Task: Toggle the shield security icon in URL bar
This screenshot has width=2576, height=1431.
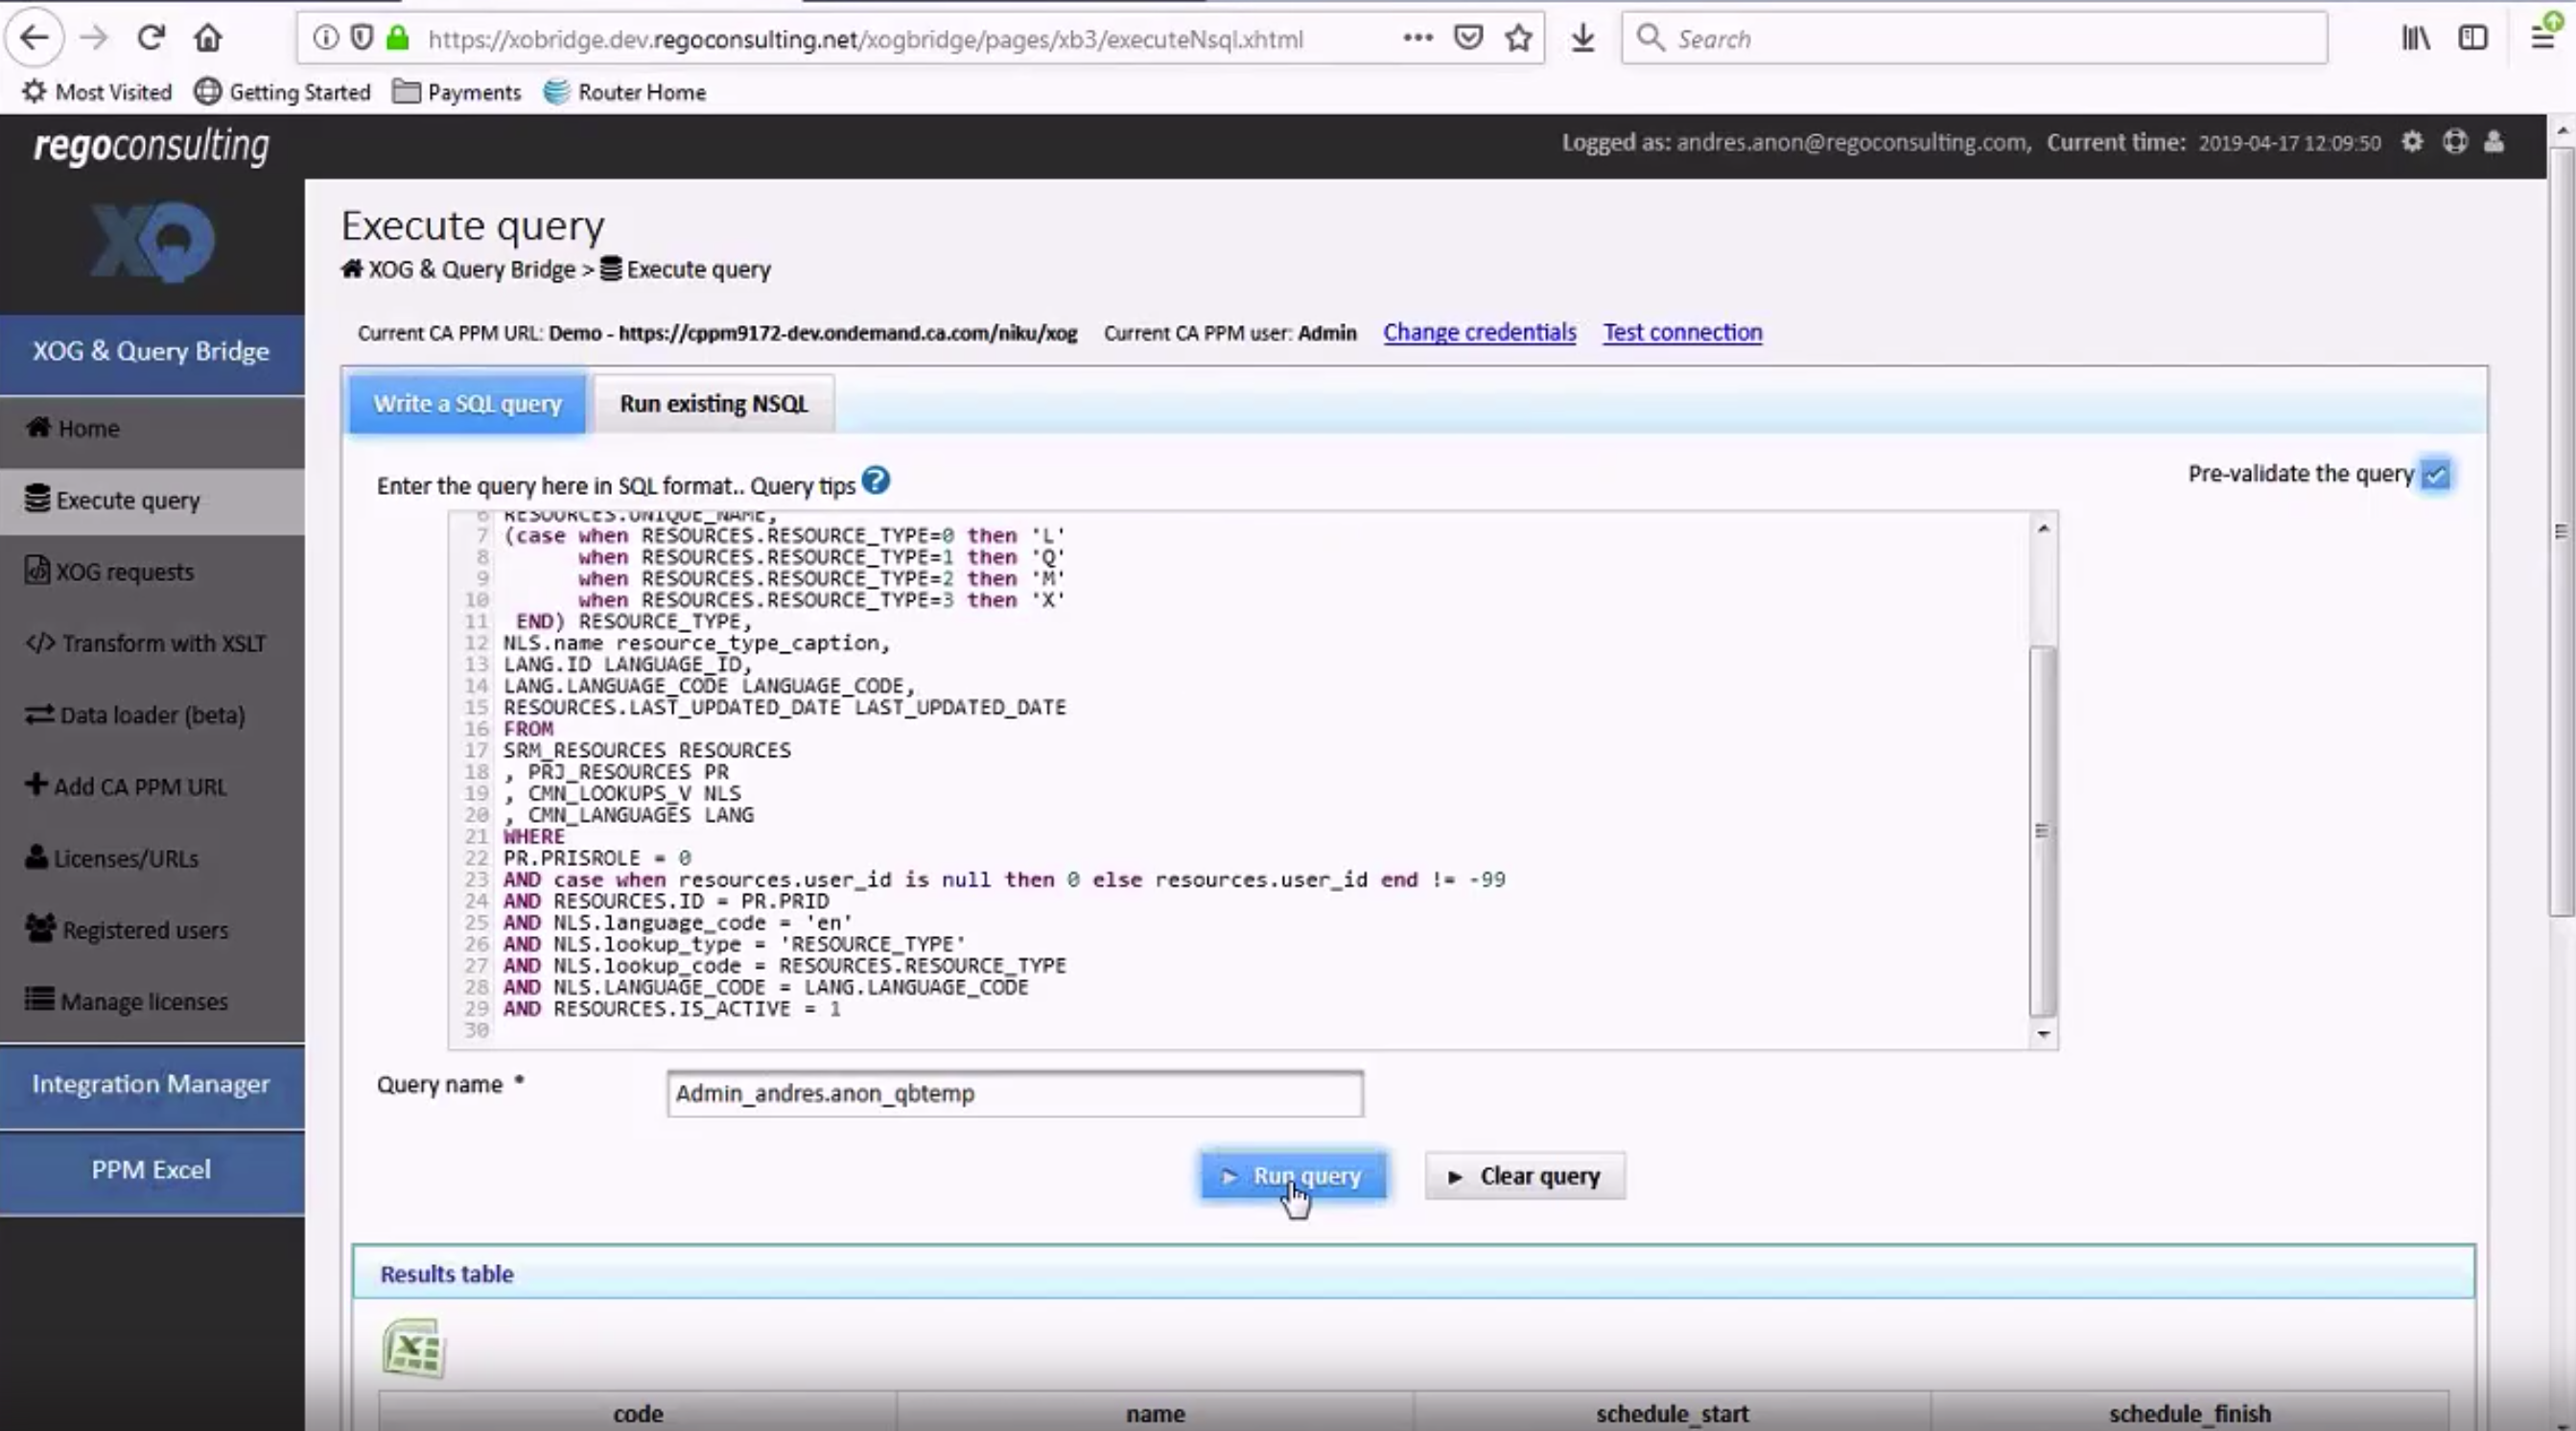Action: pyautogui.click(x=364, y=38)
